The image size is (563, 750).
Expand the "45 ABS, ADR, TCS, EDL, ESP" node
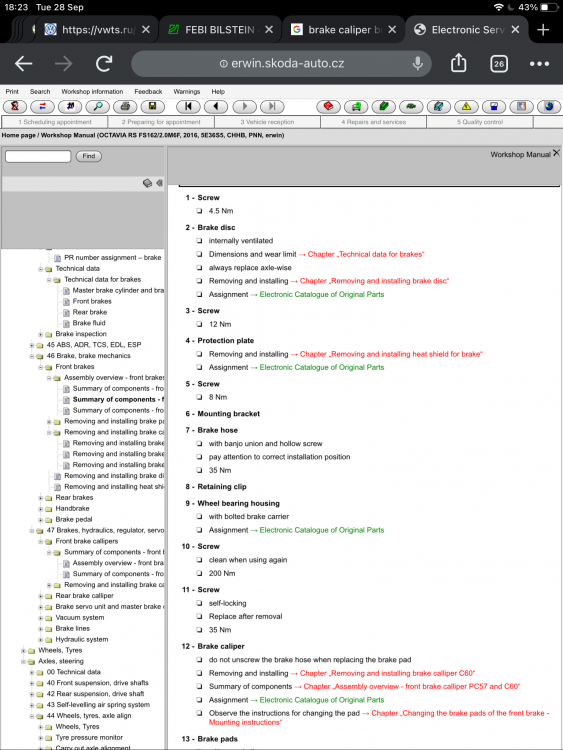(x=32, y=345)
